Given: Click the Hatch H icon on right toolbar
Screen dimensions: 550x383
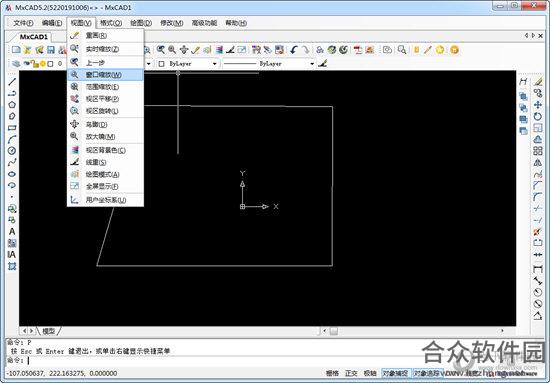Looking at the screenshot, I should [523, 82].
